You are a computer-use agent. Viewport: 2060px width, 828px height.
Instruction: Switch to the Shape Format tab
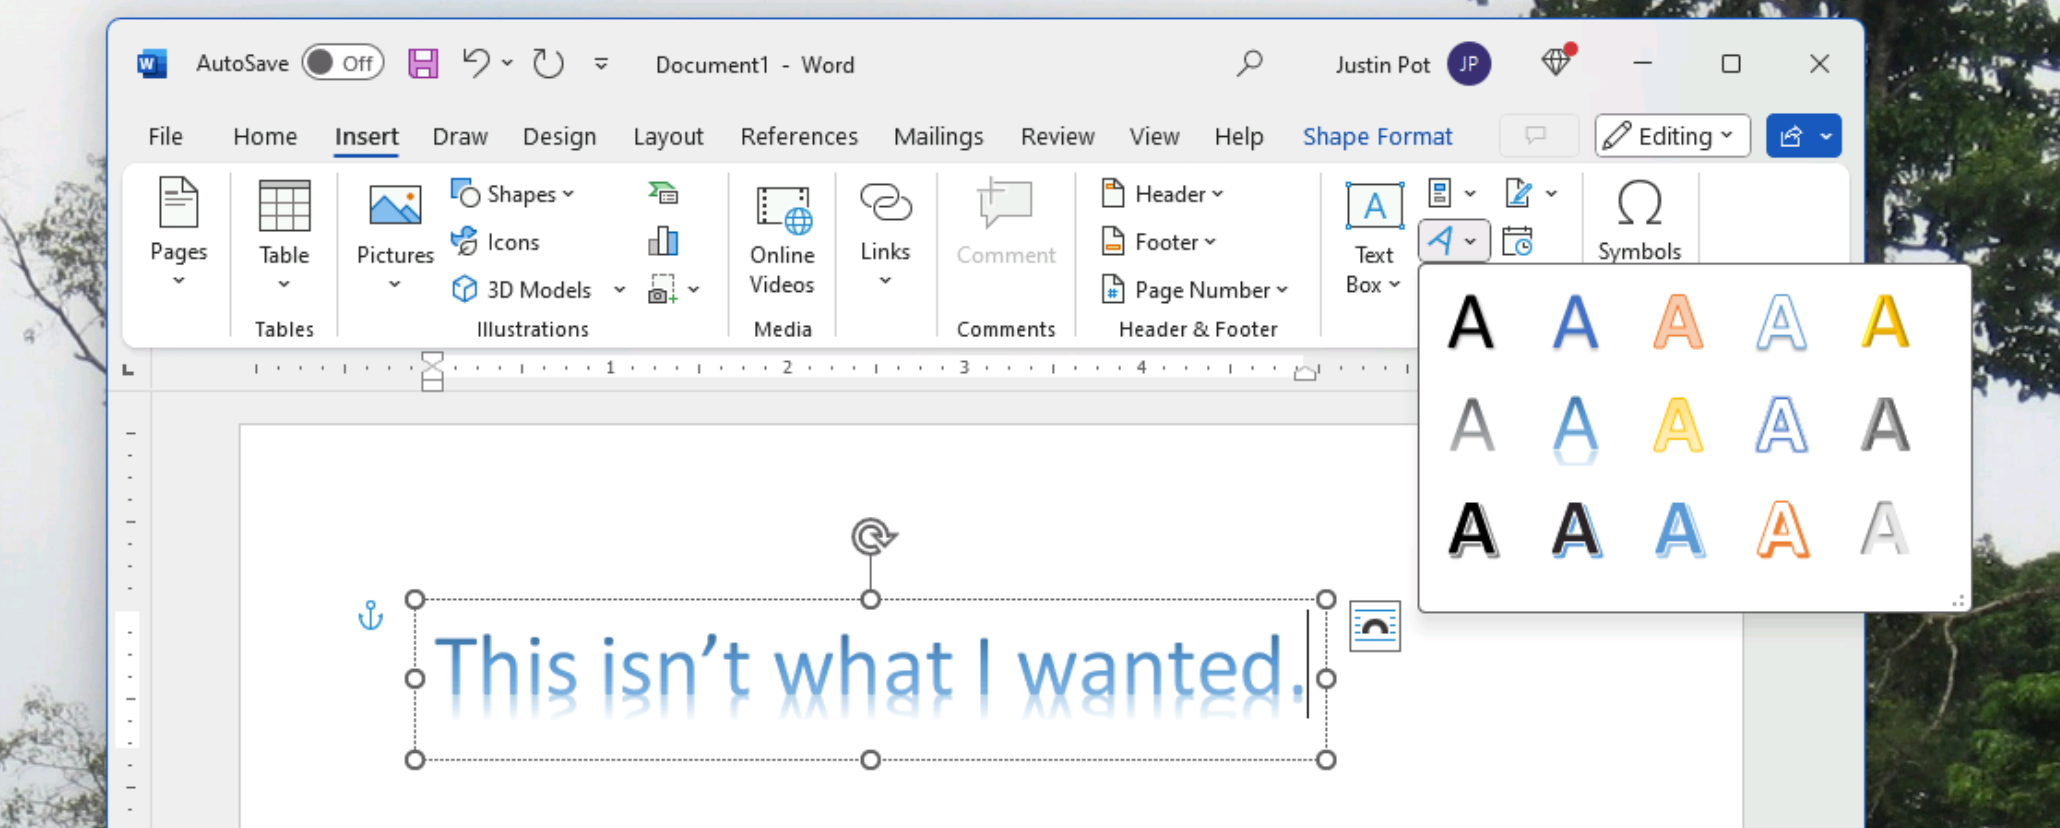click(x=1377, y=136)
